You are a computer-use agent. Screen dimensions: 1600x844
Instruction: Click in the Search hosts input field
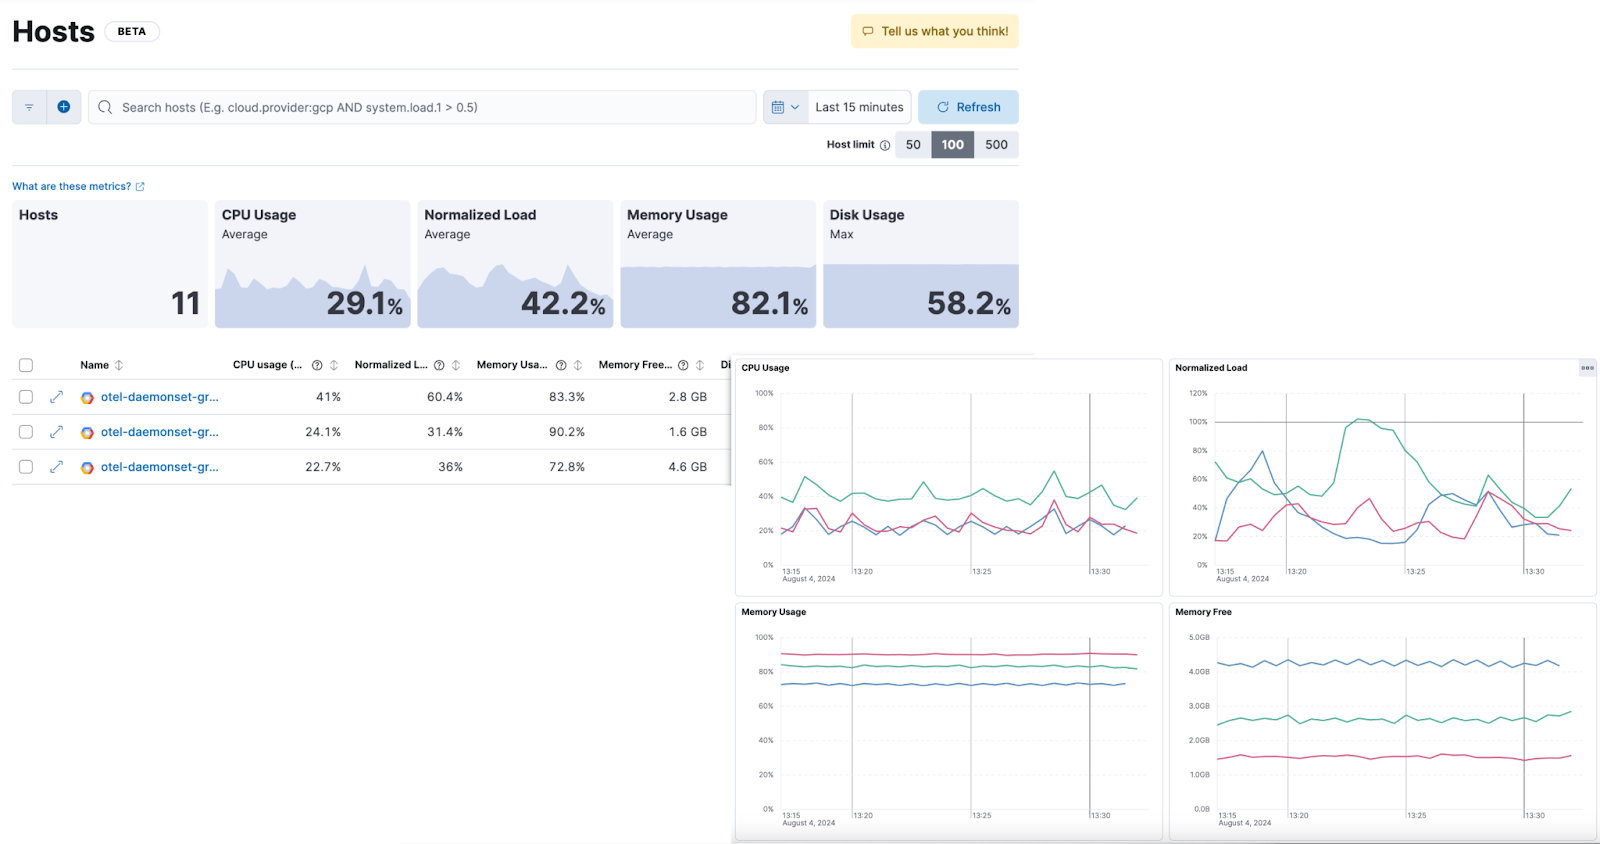(430, 107)
